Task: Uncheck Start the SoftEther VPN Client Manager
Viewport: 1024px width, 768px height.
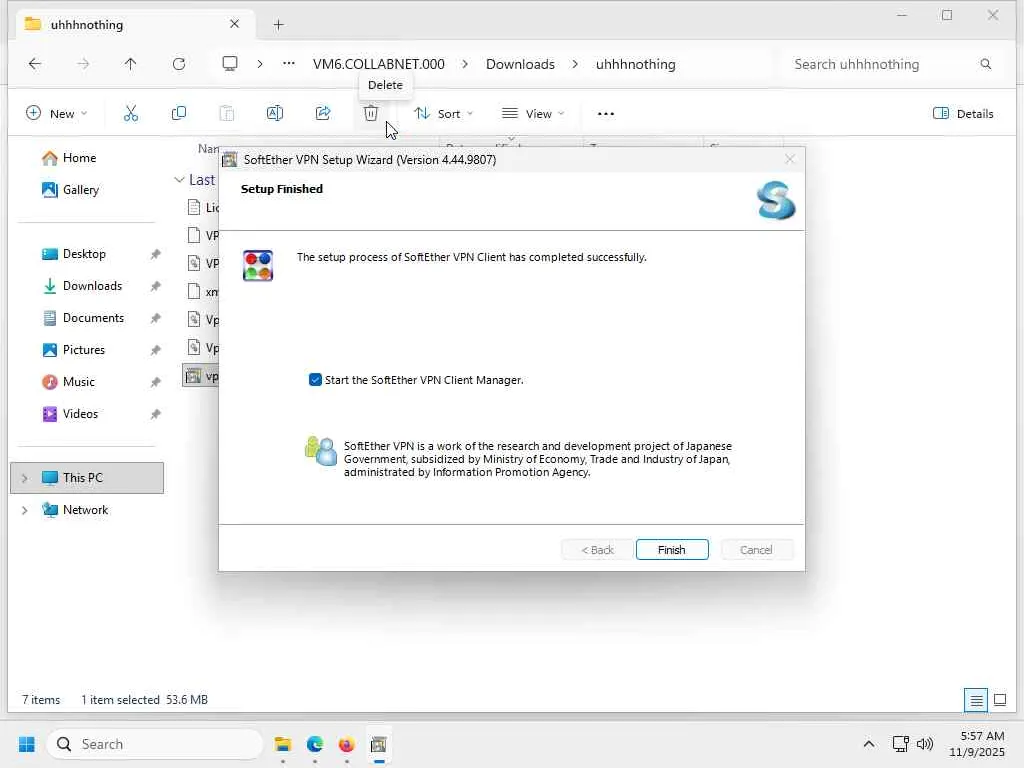Action: tap(315, 380)
